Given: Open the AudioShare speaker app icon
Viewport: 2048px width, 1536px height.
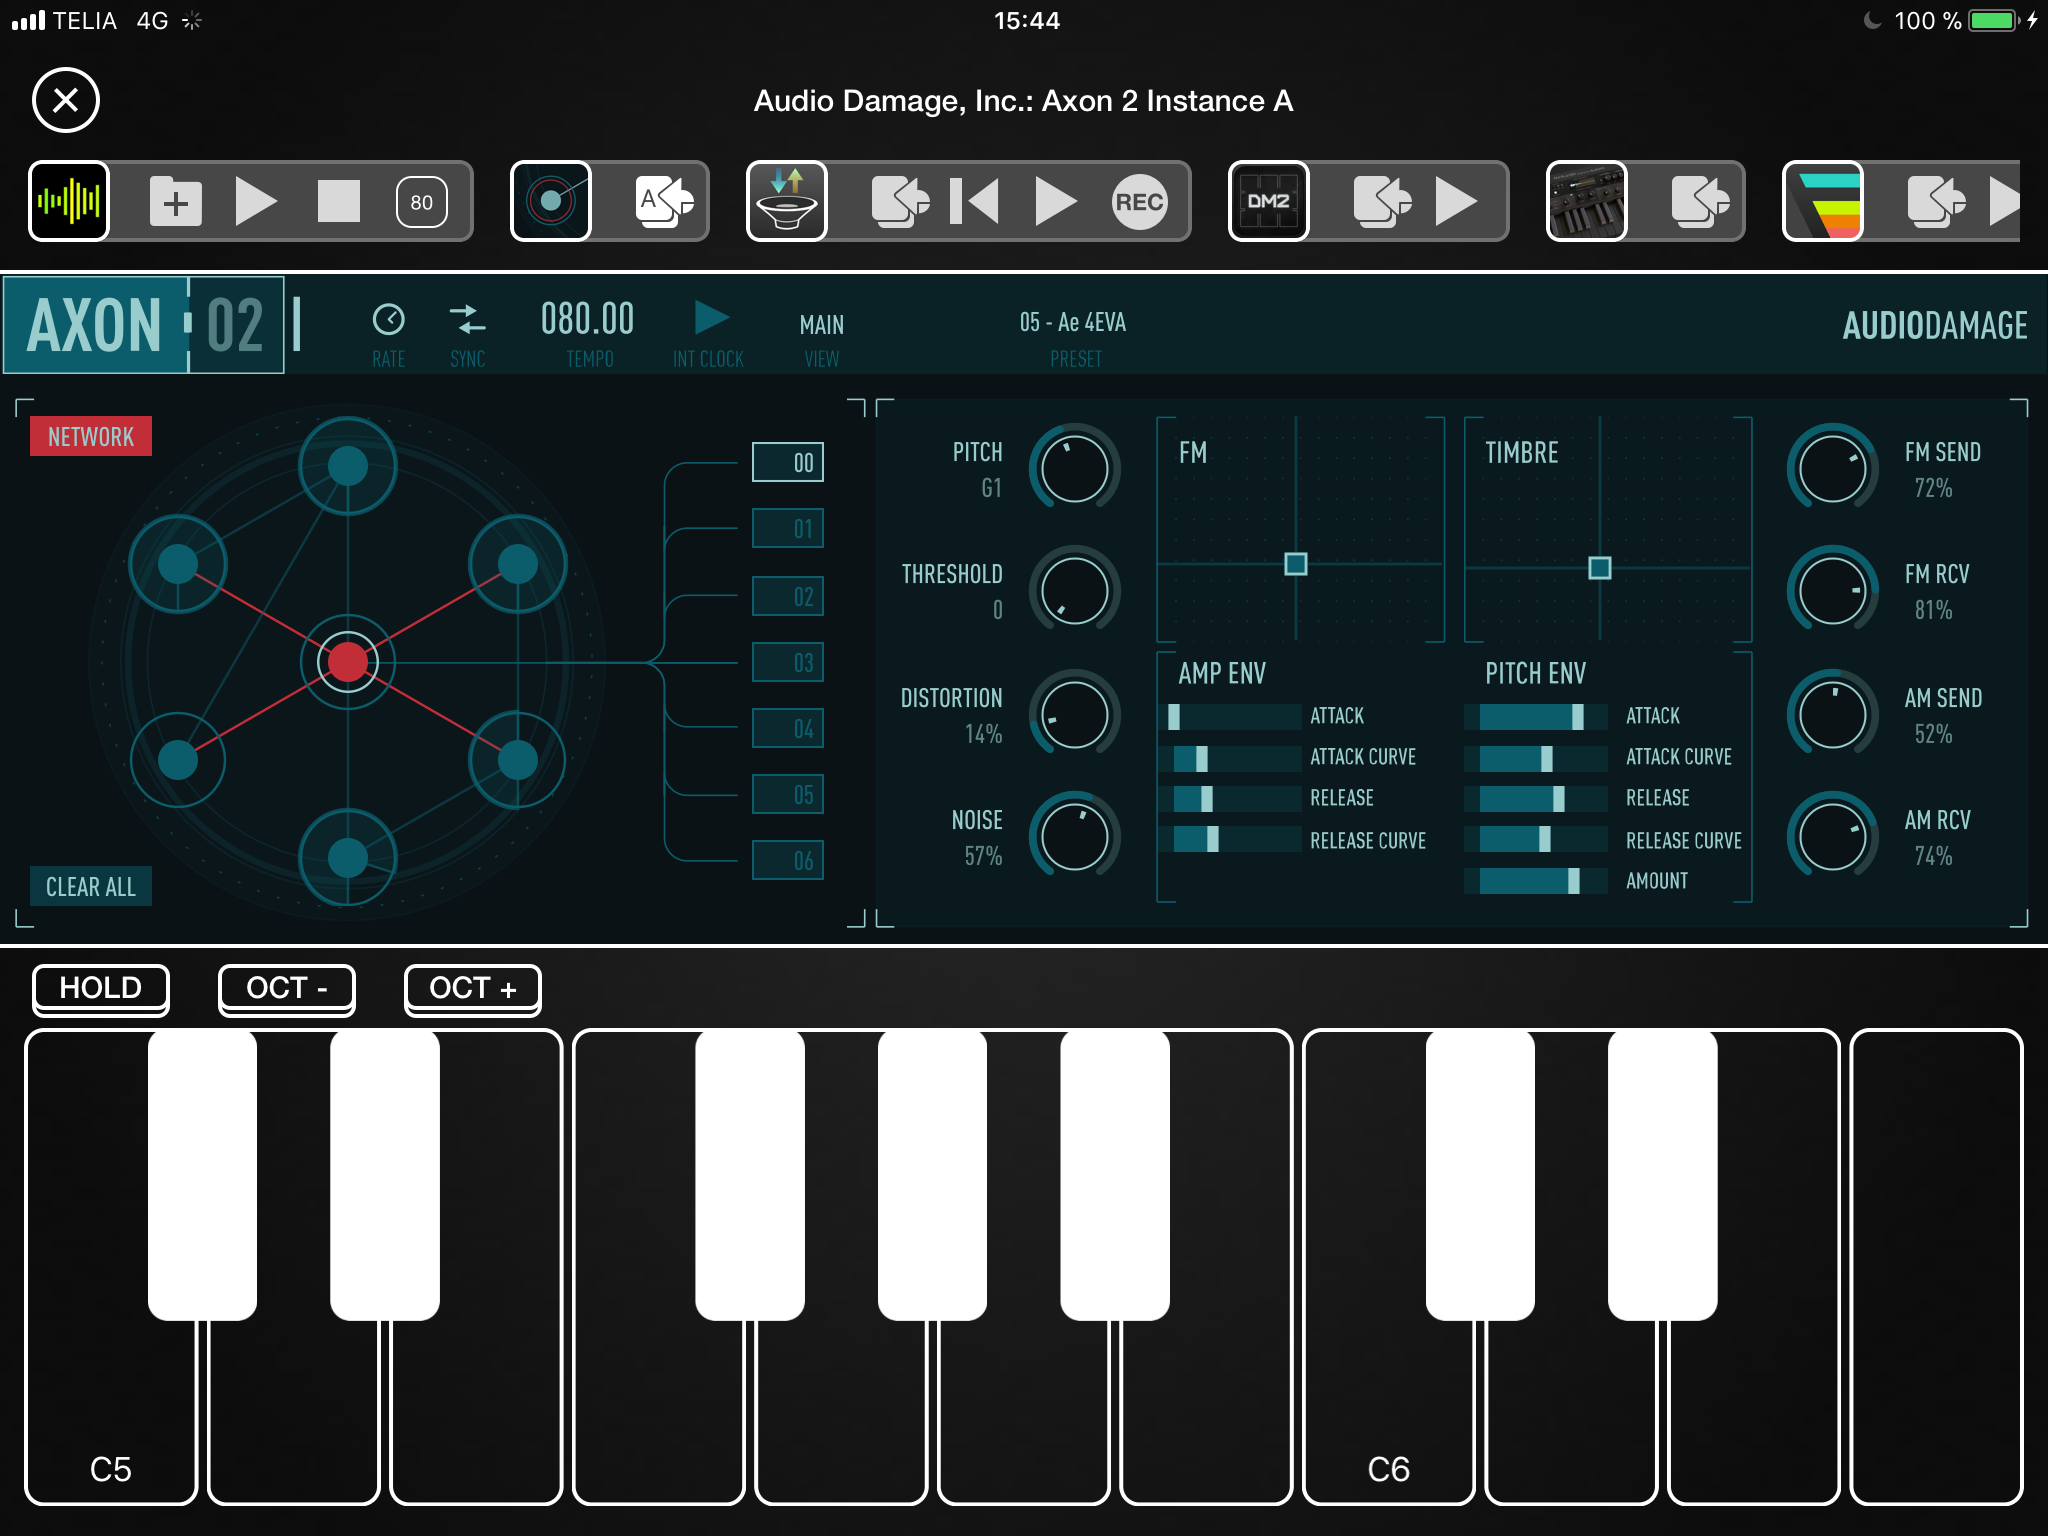Looking at the screenshot, I should click(787, 201).
